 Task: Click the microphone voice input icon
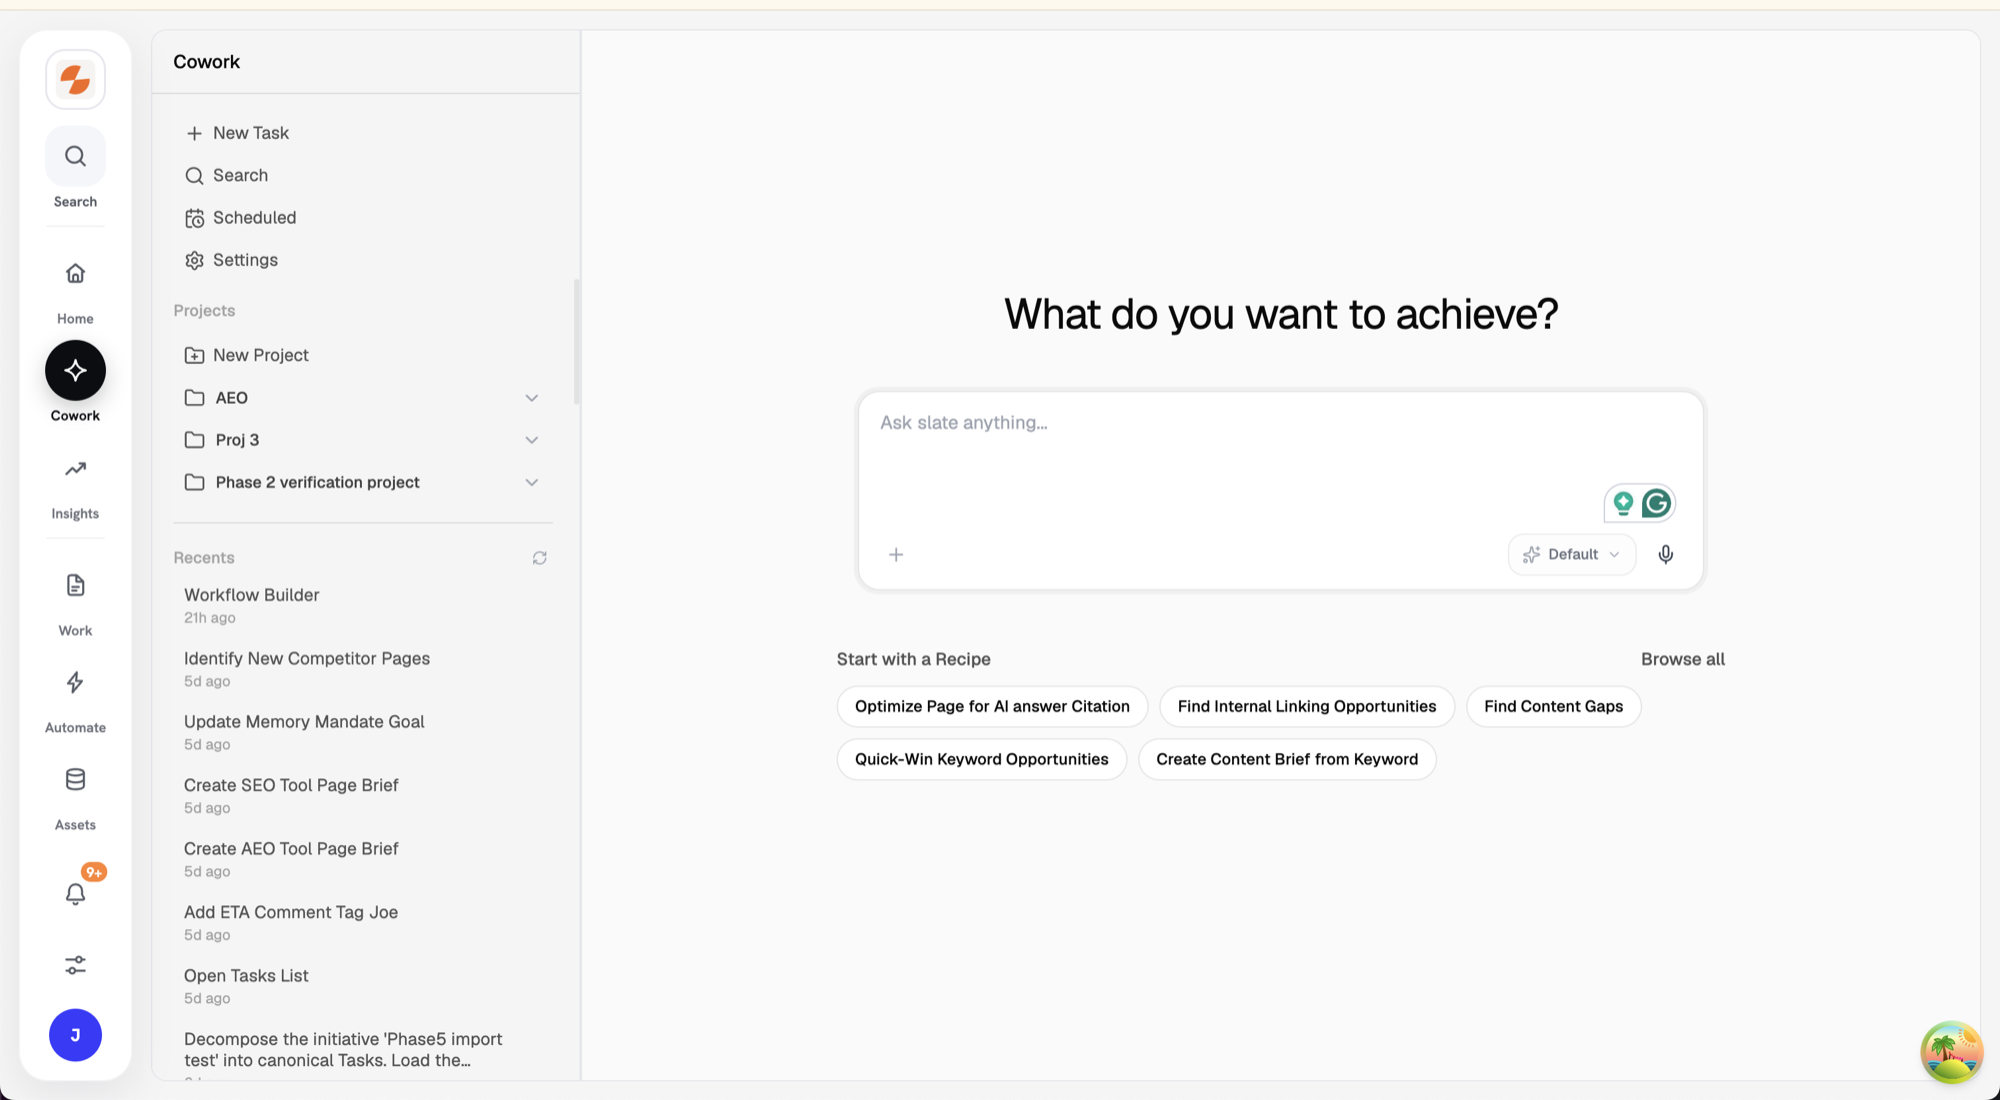pyautogui.click(x=1665, y=554)
